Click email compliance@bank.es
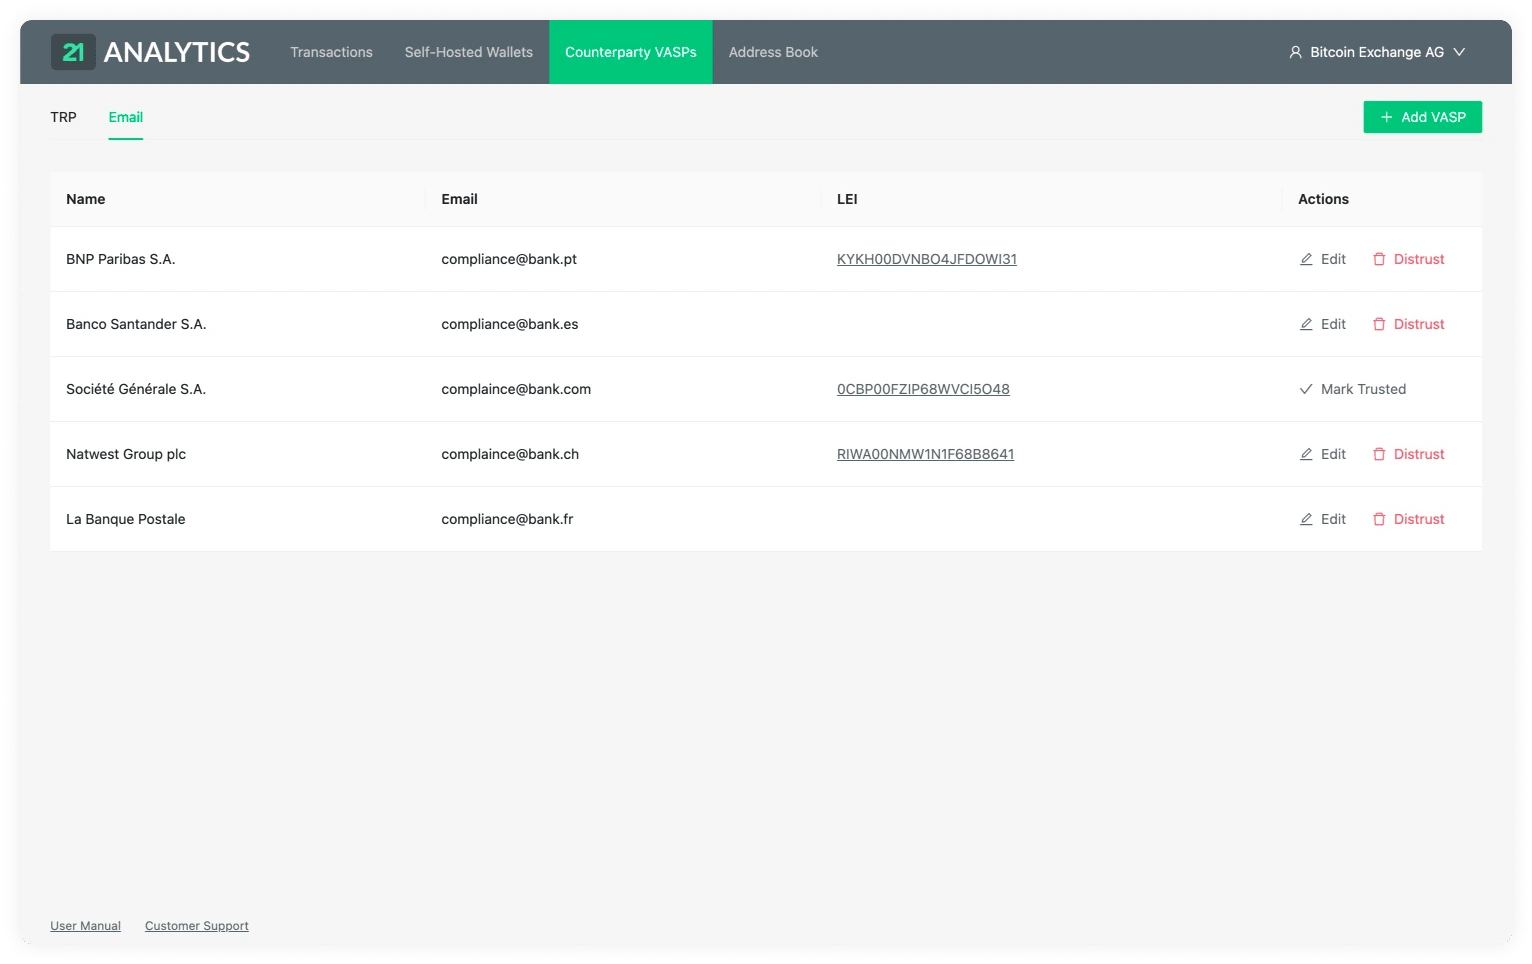 tap(510, 324)
